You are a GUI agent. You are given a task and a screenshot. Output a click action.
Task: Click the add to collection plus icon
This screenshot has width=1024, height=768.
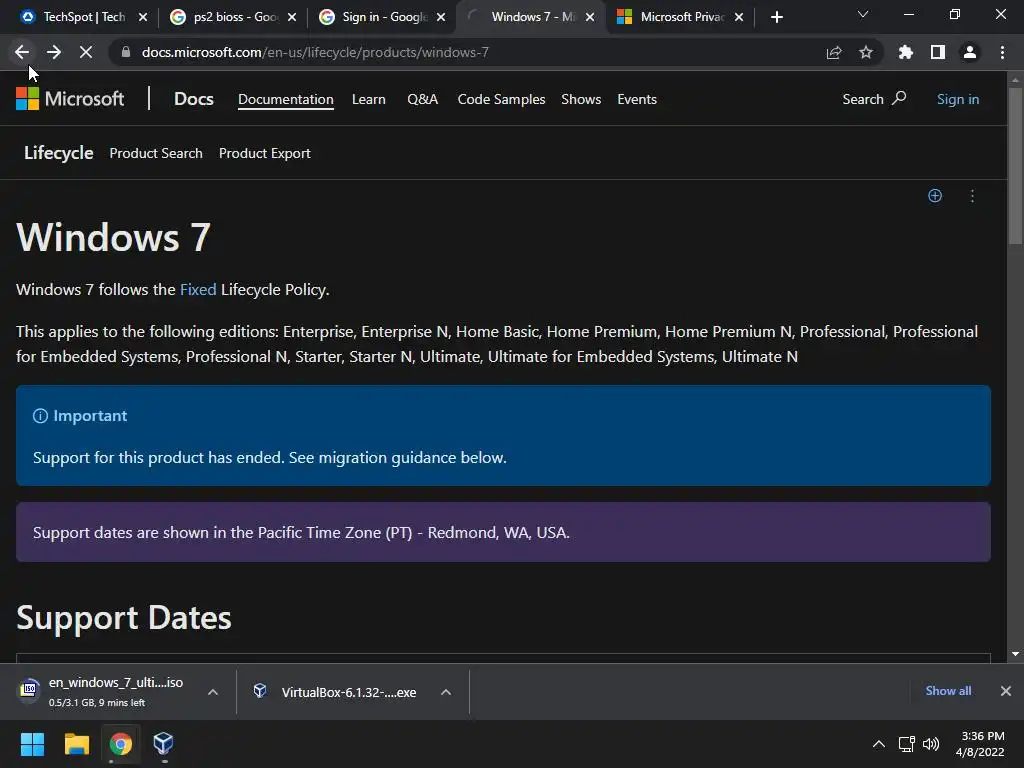pos(935,196)
